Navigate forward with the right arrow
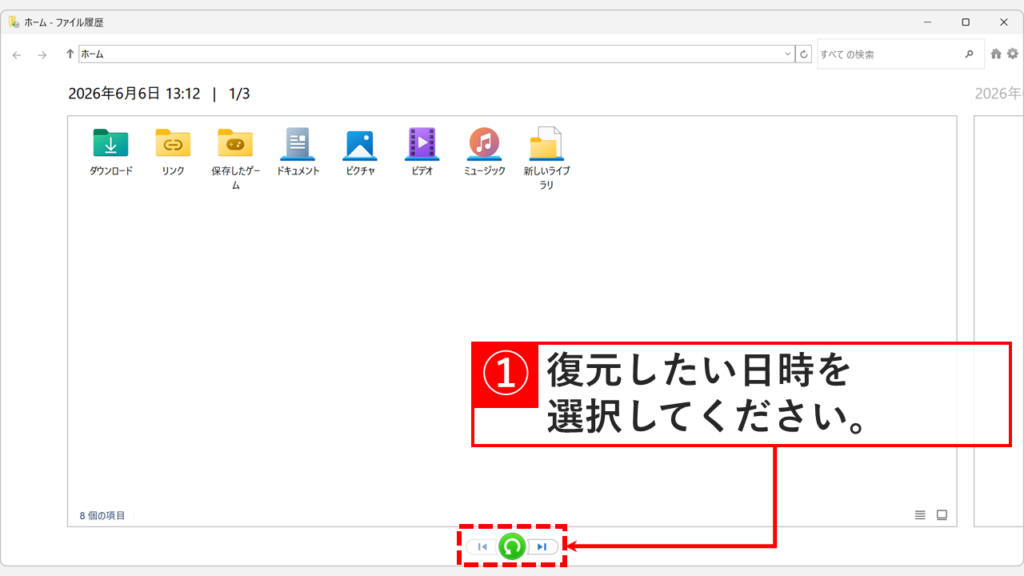The height and width of the screenshot is (576, 1024). [x=42, y=55]
